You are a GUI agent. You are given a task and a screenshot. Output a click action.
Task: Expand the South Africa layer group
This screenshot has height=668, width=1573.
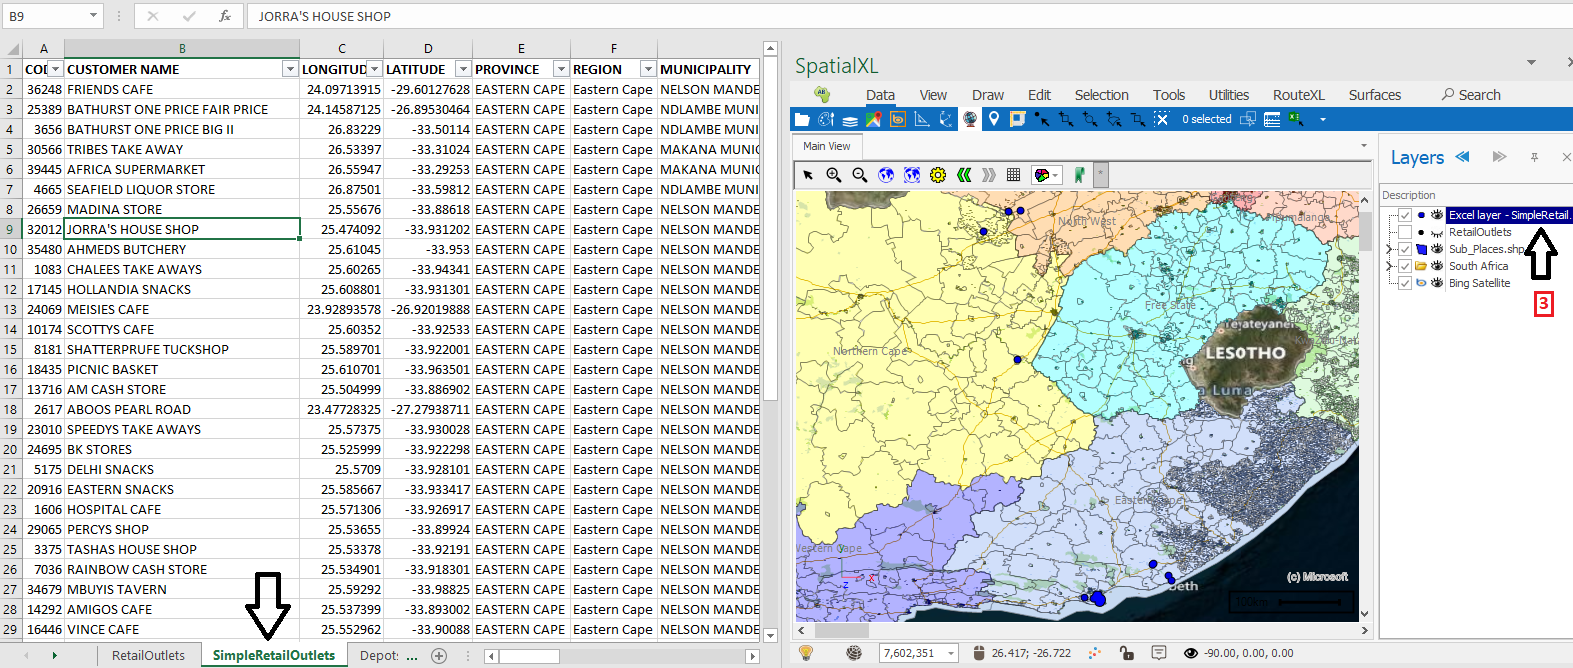[1389, 266]
